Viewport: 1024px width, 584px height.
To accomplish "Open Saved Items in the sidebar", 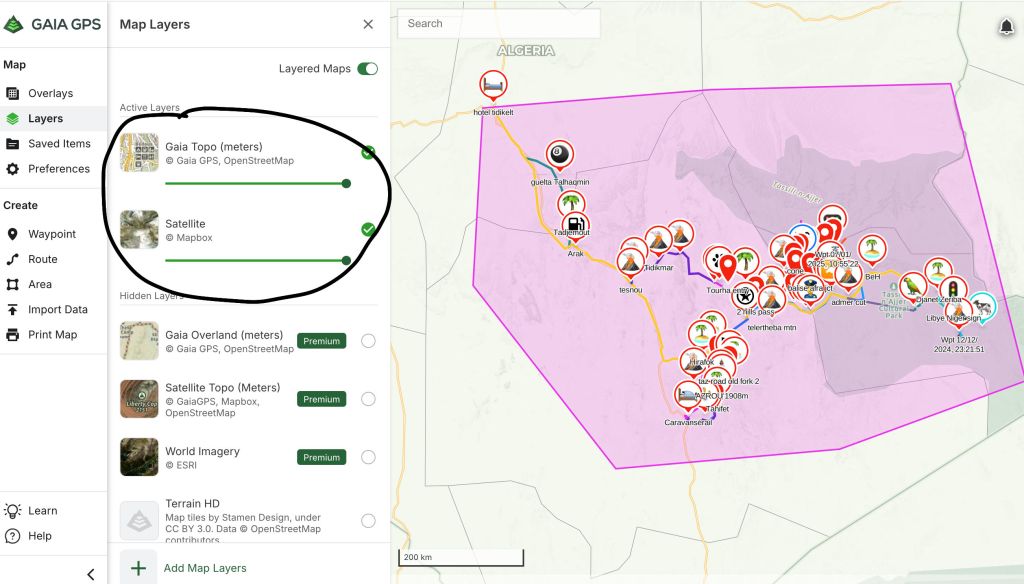I will 59,144.
